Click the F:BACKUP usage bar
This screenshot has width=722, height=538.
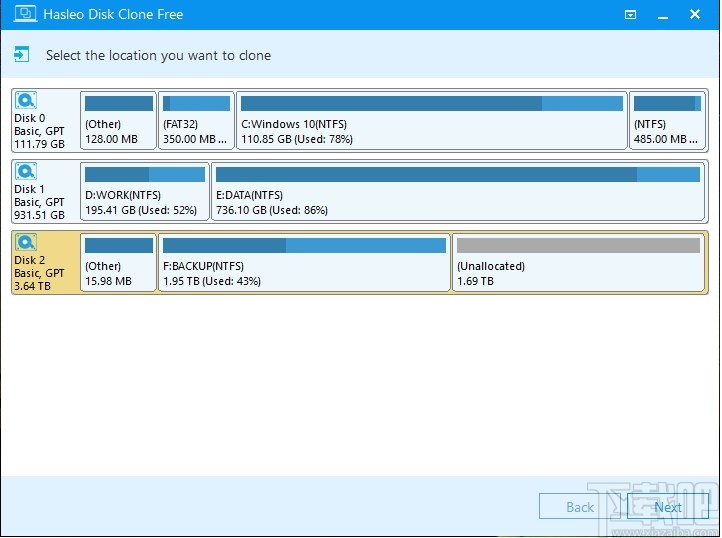(304, 245)
